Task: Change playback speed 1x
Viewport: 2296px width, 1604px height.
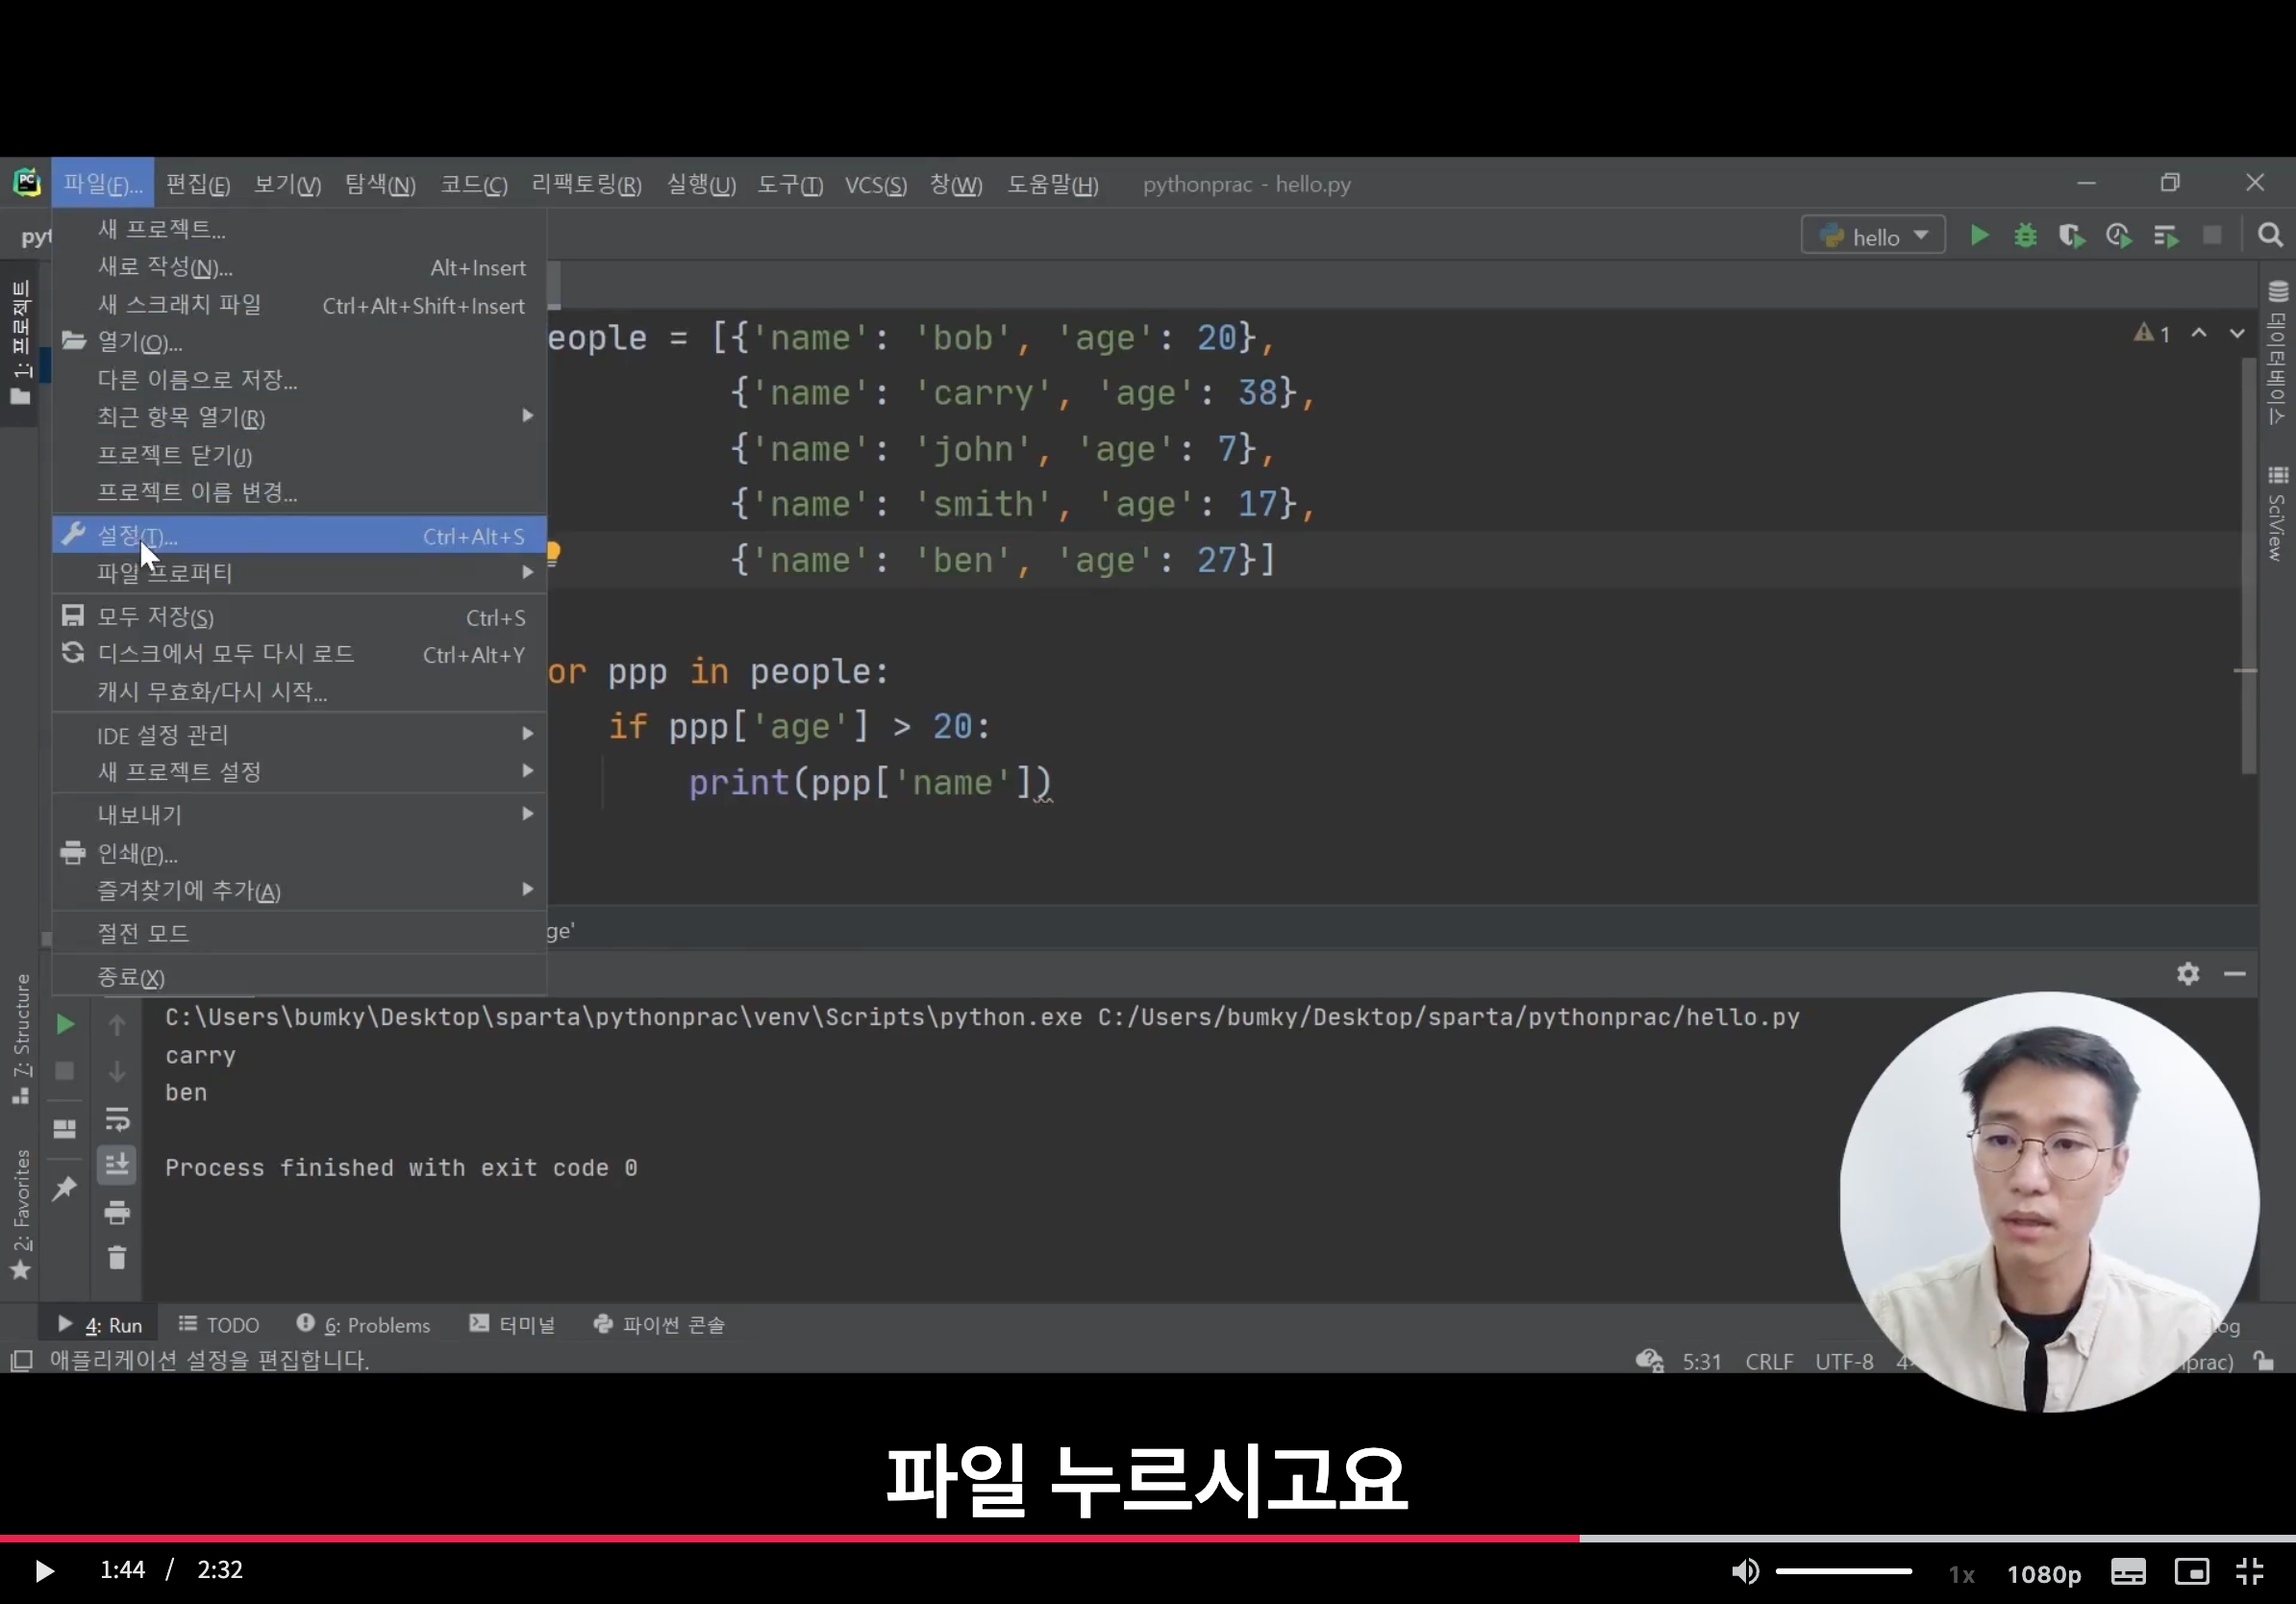Action: coord(1961,1574)
